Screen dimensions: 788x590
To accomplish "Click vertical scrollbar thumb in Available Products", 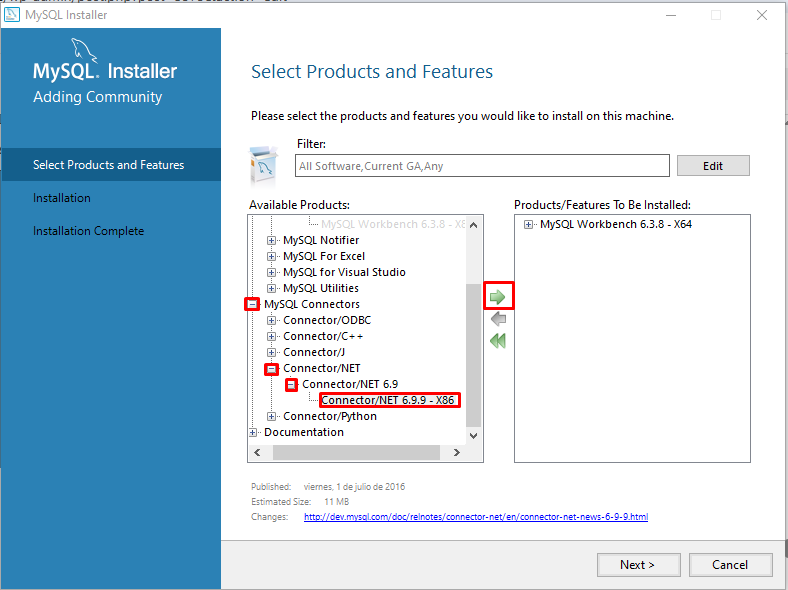I will point(473,355).
